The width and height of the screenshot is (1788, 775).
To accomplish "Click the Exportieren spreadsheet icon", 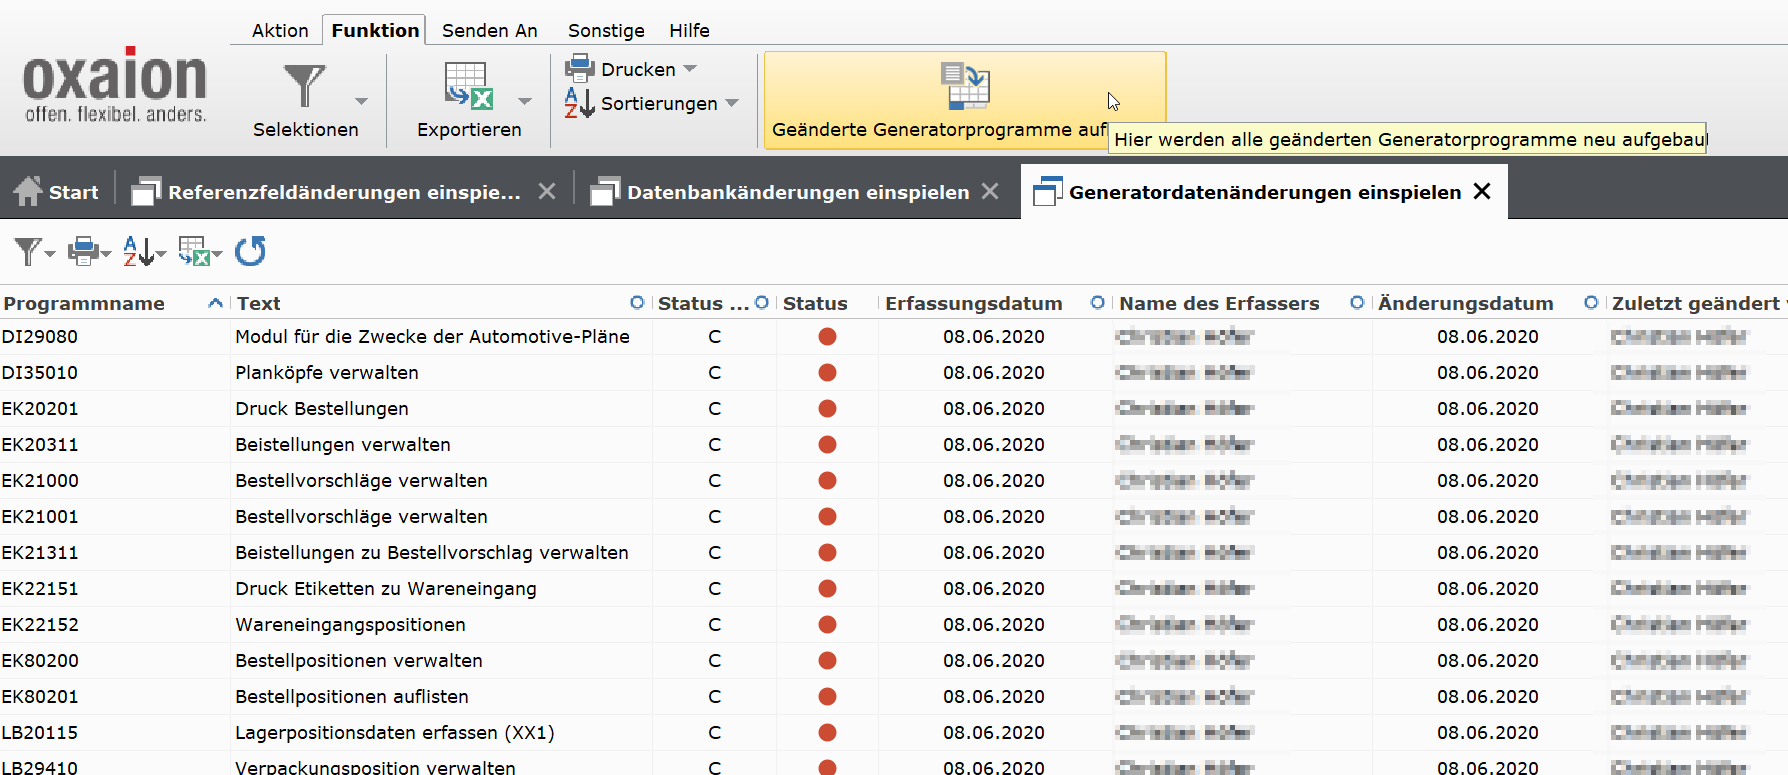I will point(468,86).
